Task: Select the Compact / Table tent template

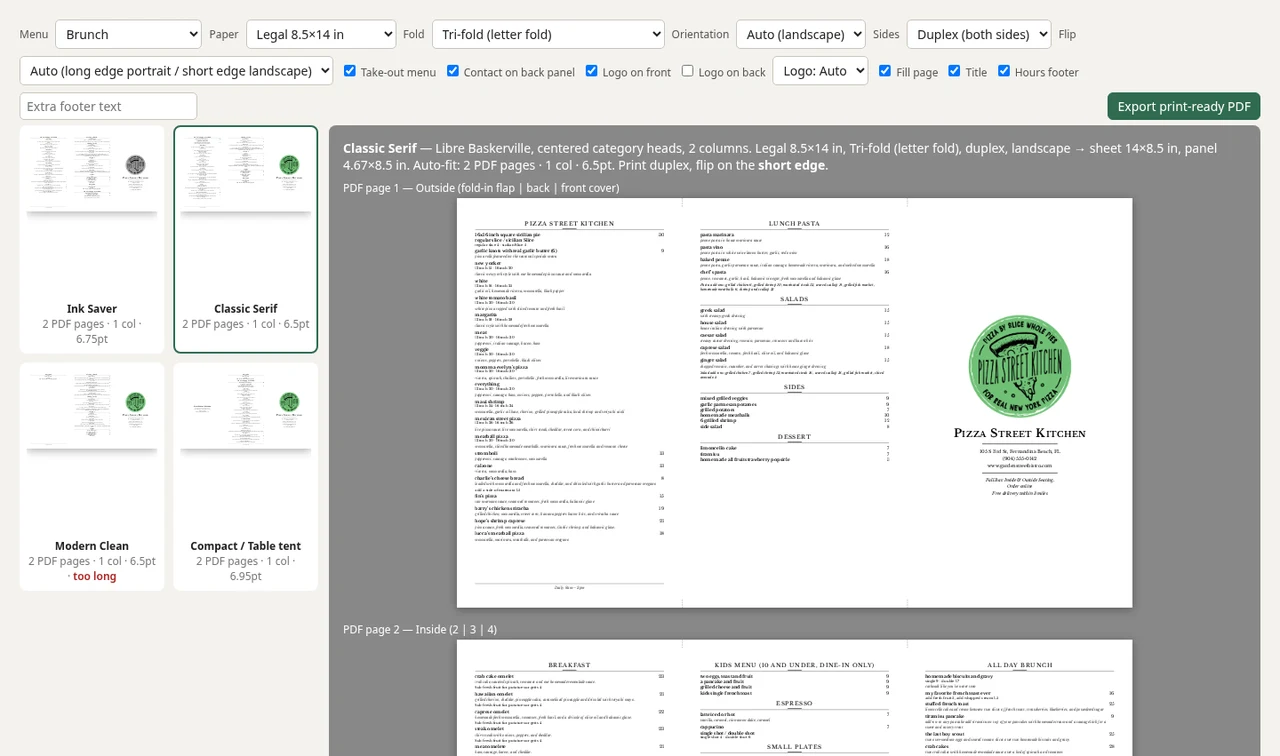Action: coord(246,476)
